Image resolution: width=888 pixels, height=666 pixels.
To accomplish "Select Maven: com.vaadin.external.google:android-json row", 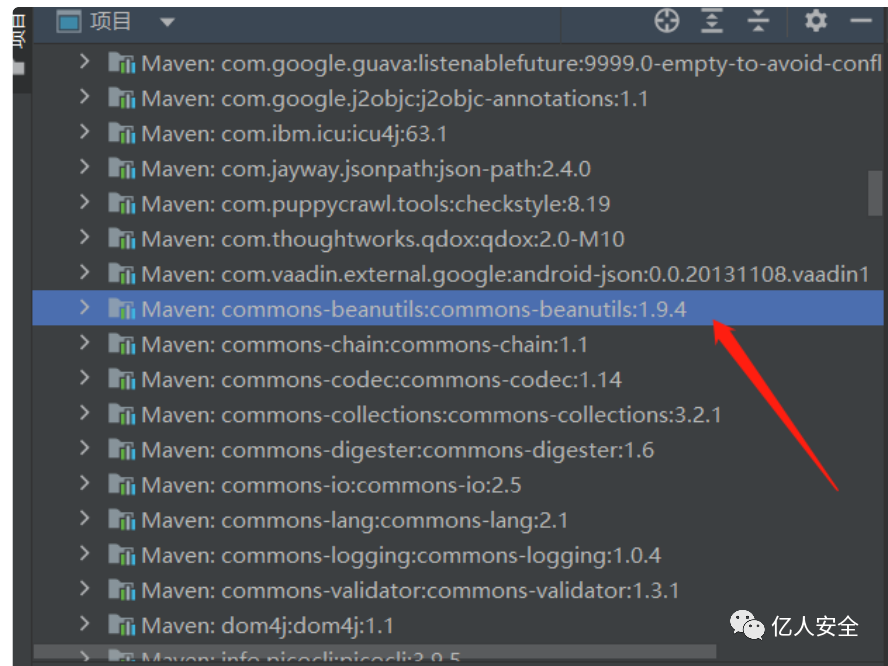I will [x=458, y=274].
